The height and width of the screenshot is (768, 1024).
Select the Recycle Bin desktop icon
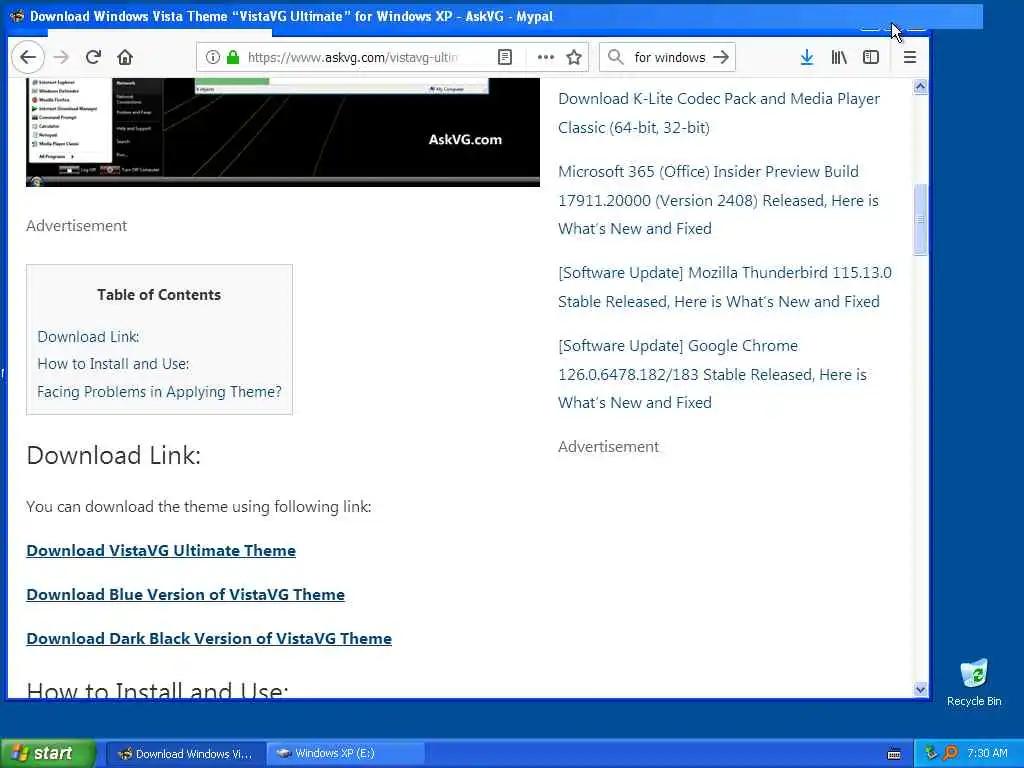[974, 683]
